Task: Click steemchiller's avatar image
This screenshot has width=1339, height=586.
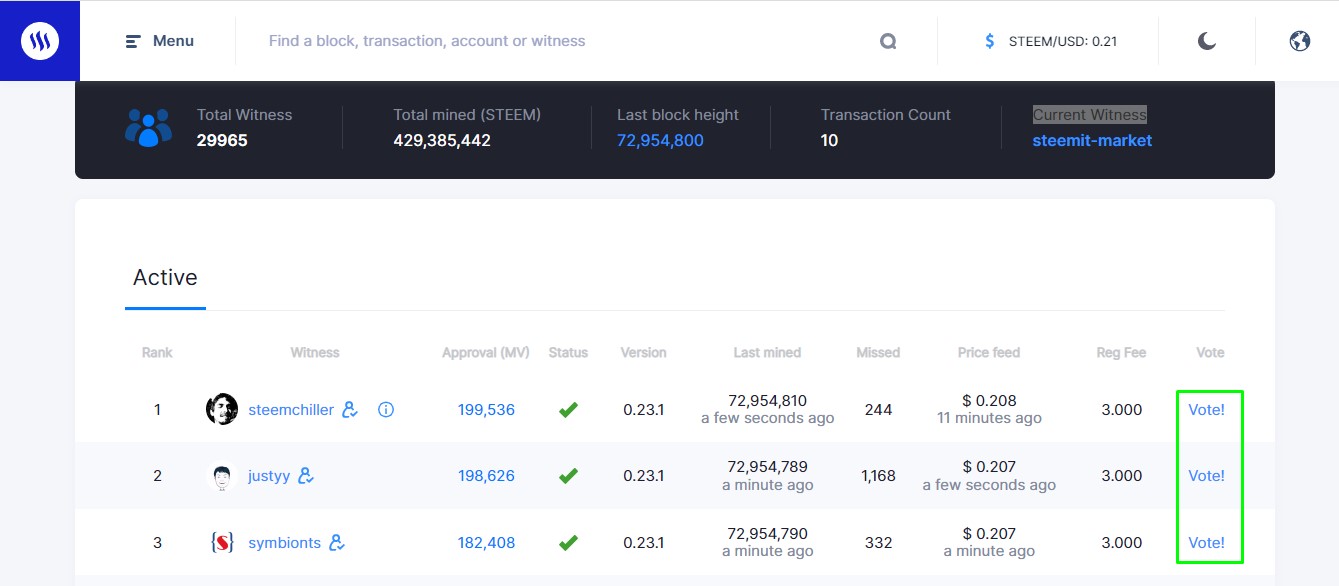Action: (x=222, y=409)
